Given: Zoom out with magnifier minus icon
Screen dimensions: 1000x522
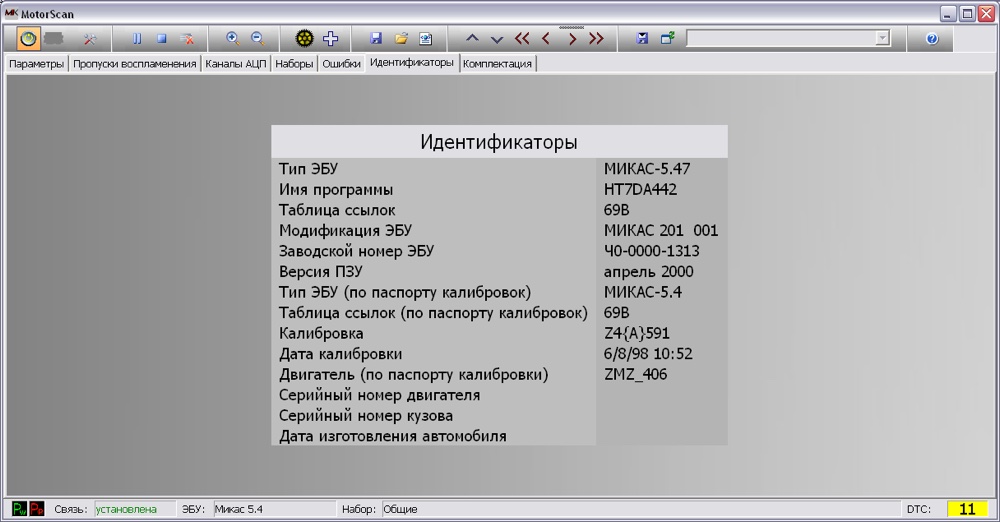Looking at the screenshot, I should pyautogui.click(x=258, y=39).
